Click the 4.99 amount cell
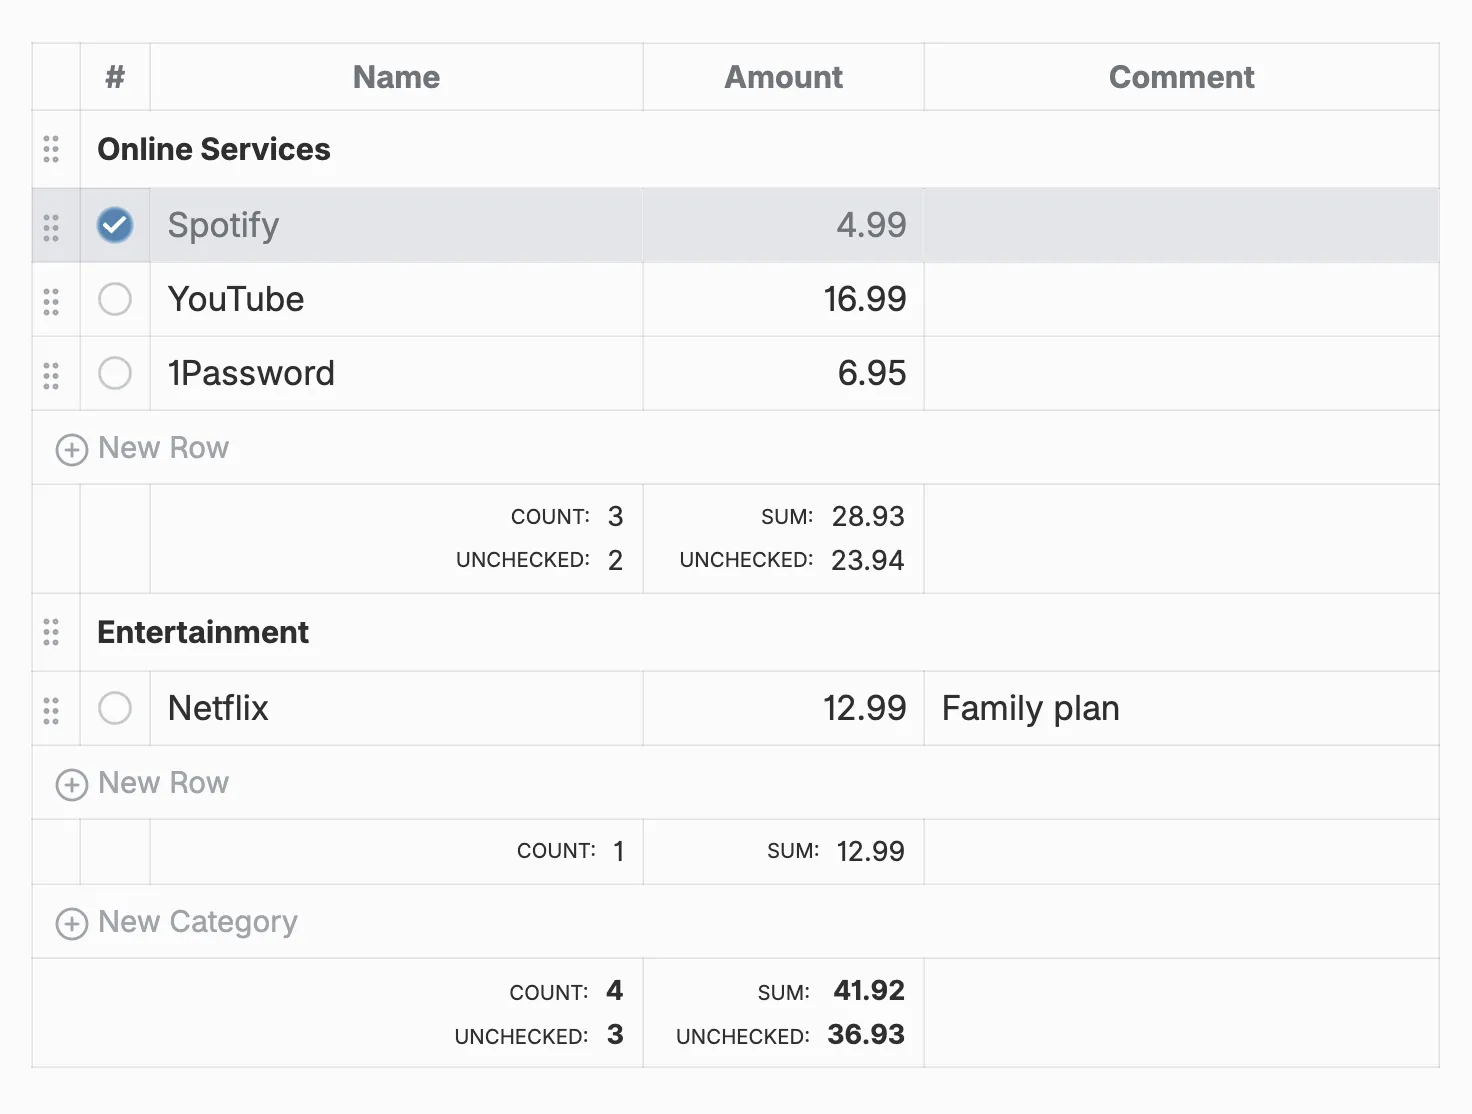The width and height of the screenshot is (1472, 1114). [783, 225]
